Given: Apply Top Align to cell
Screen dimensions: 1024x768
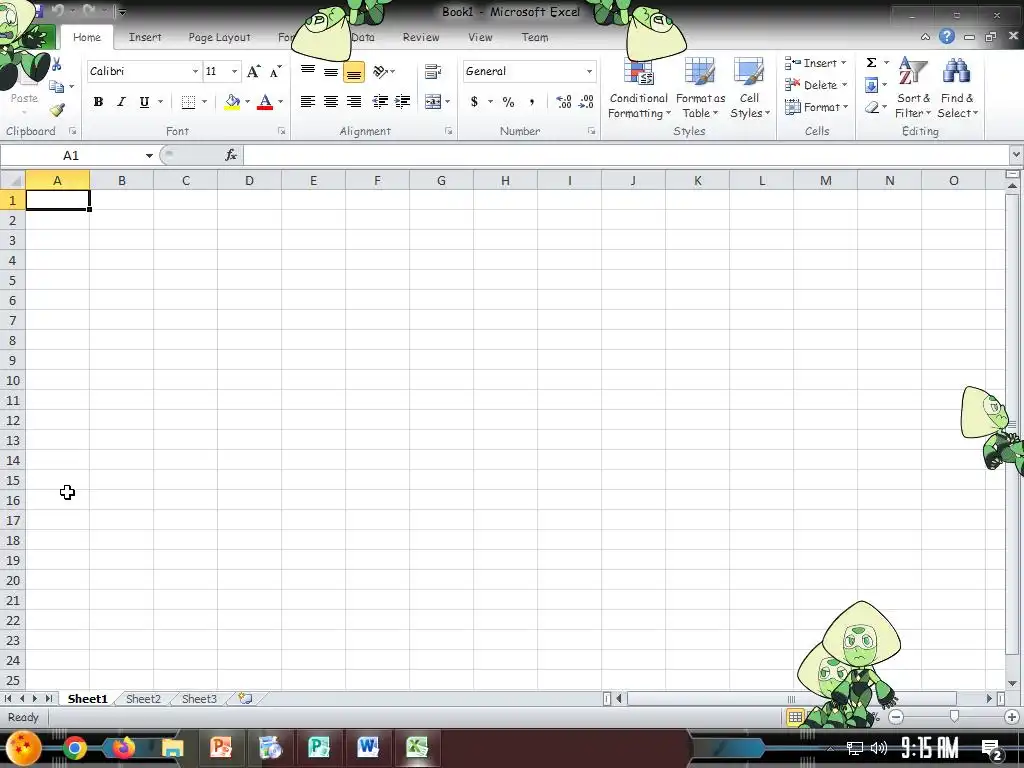Looking at the screenshot, I should tap(308, 71).
